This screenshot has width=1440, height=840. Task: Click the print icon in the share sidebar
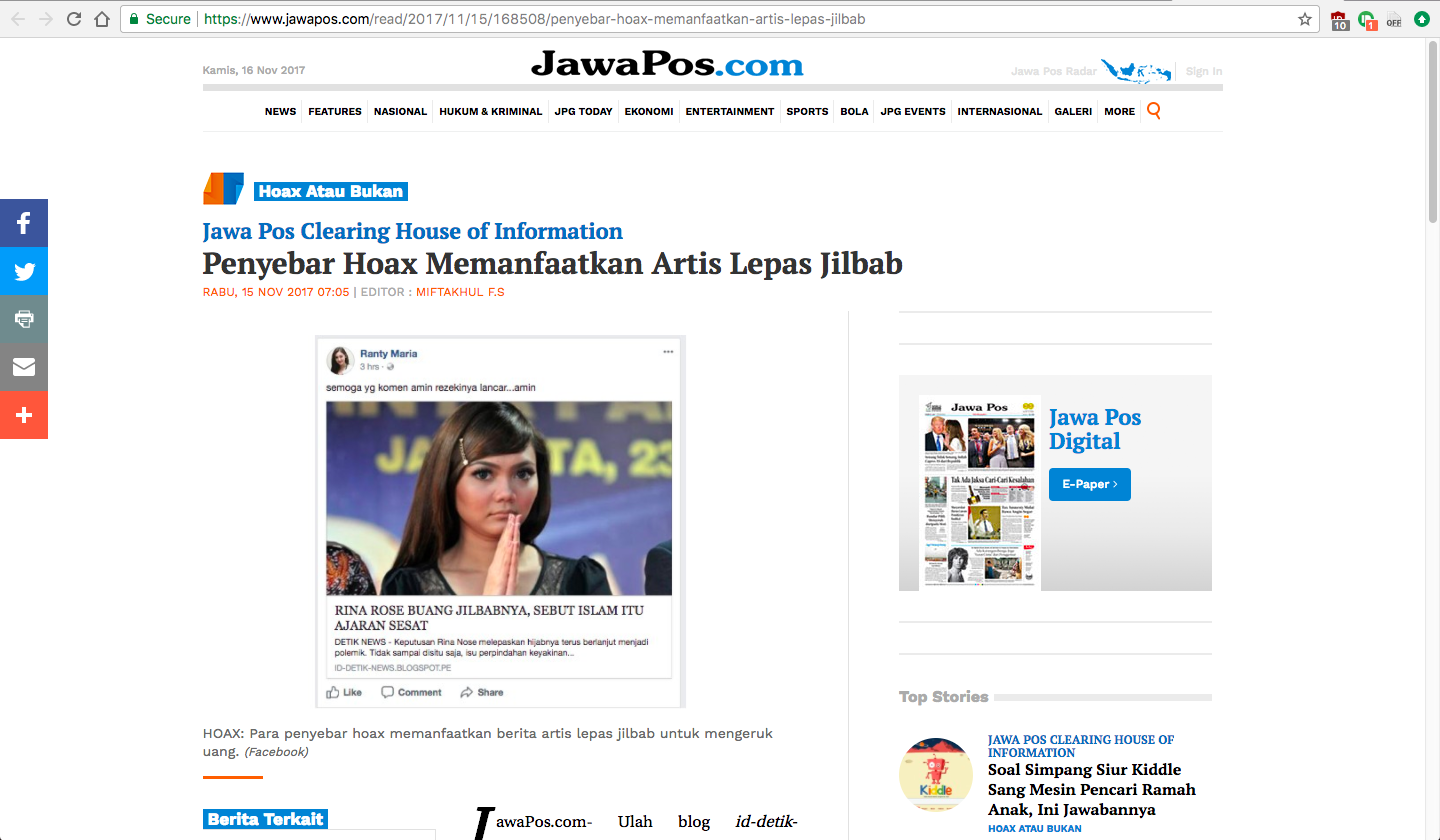(x=24, y=319)
